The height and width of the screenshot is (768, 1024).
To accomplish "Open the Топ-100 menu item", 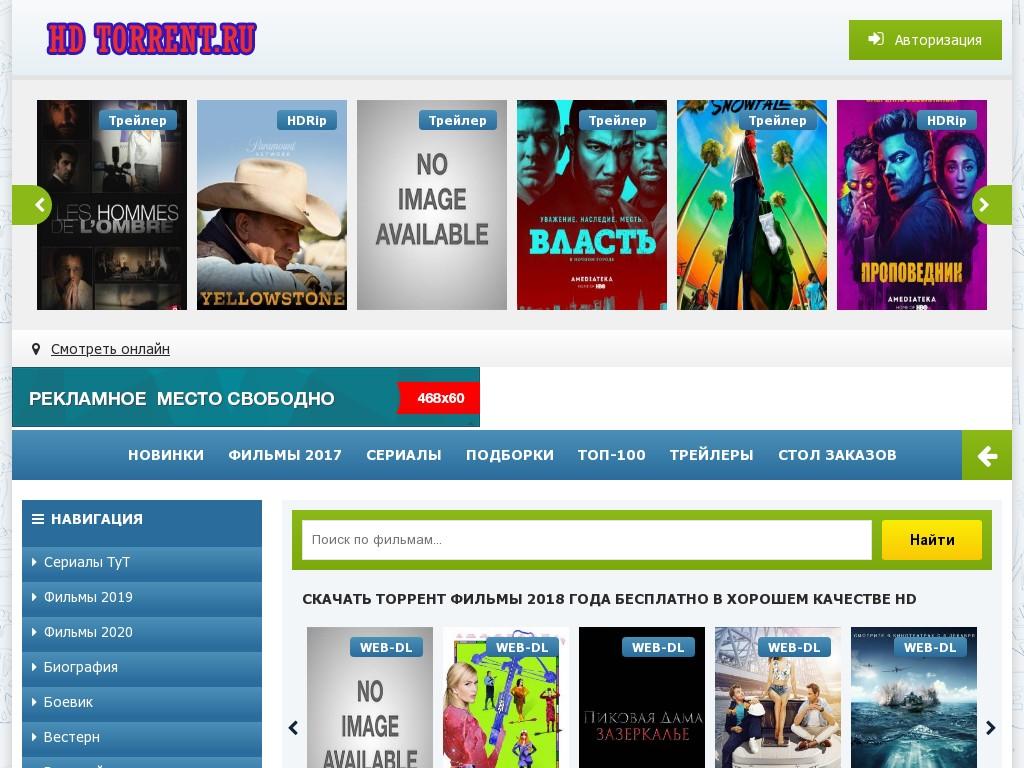I will click(611, 455).
